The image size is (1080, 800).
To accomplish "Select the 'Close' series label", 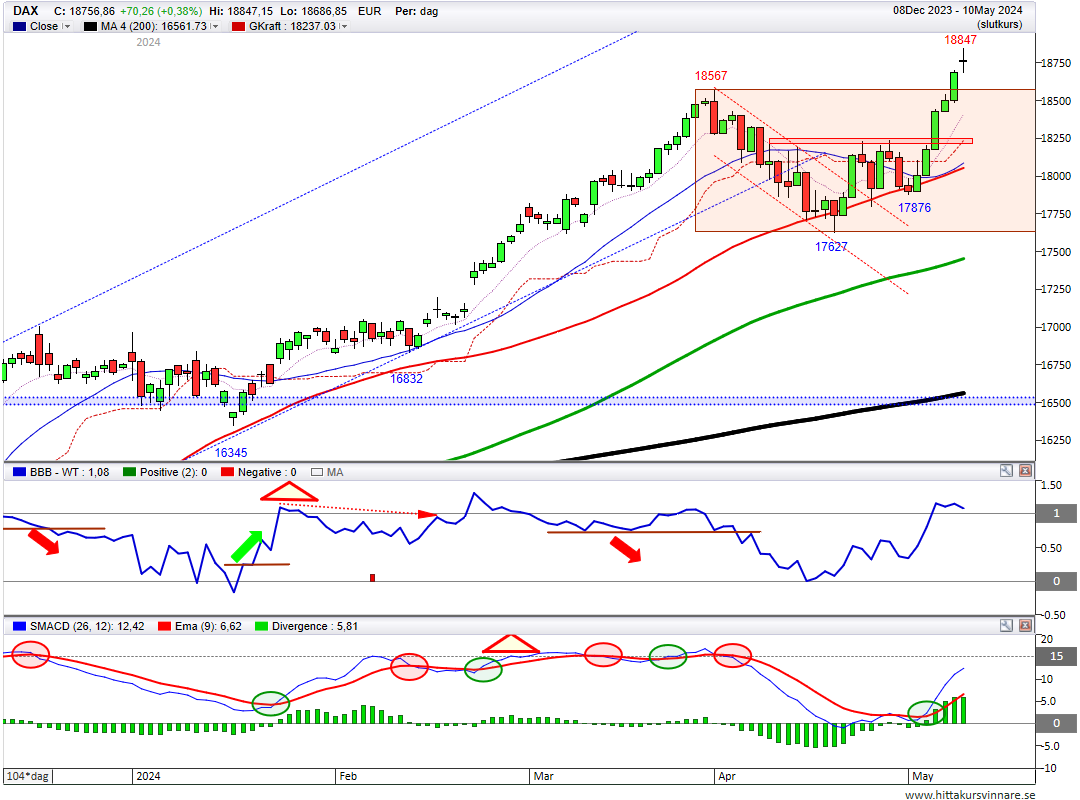I will tap(44, 26).
